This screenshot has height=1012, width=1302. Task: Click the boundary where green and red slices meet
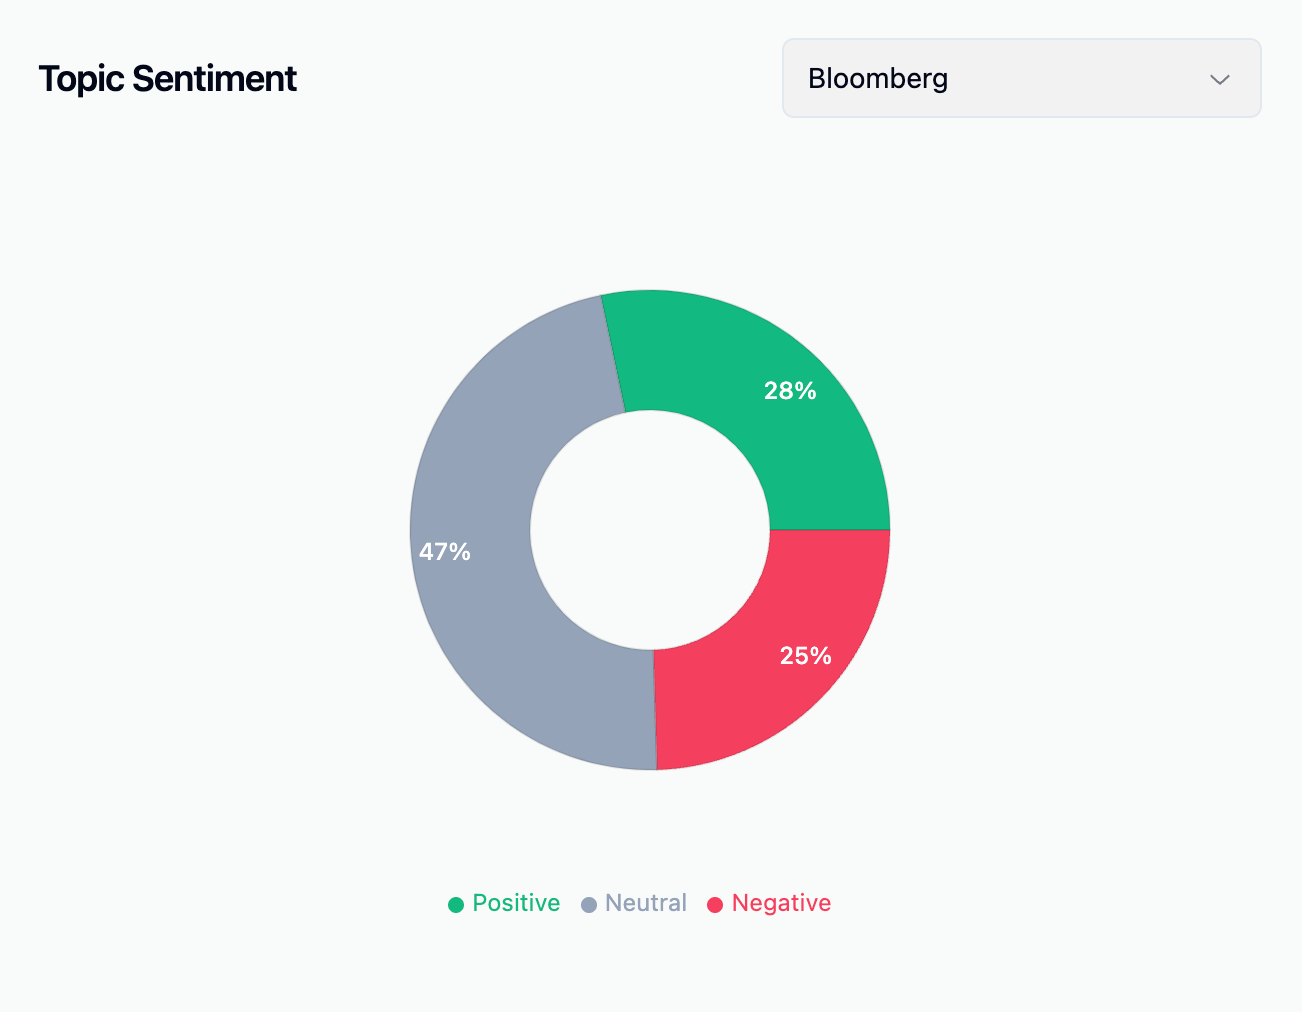point(830,529)
